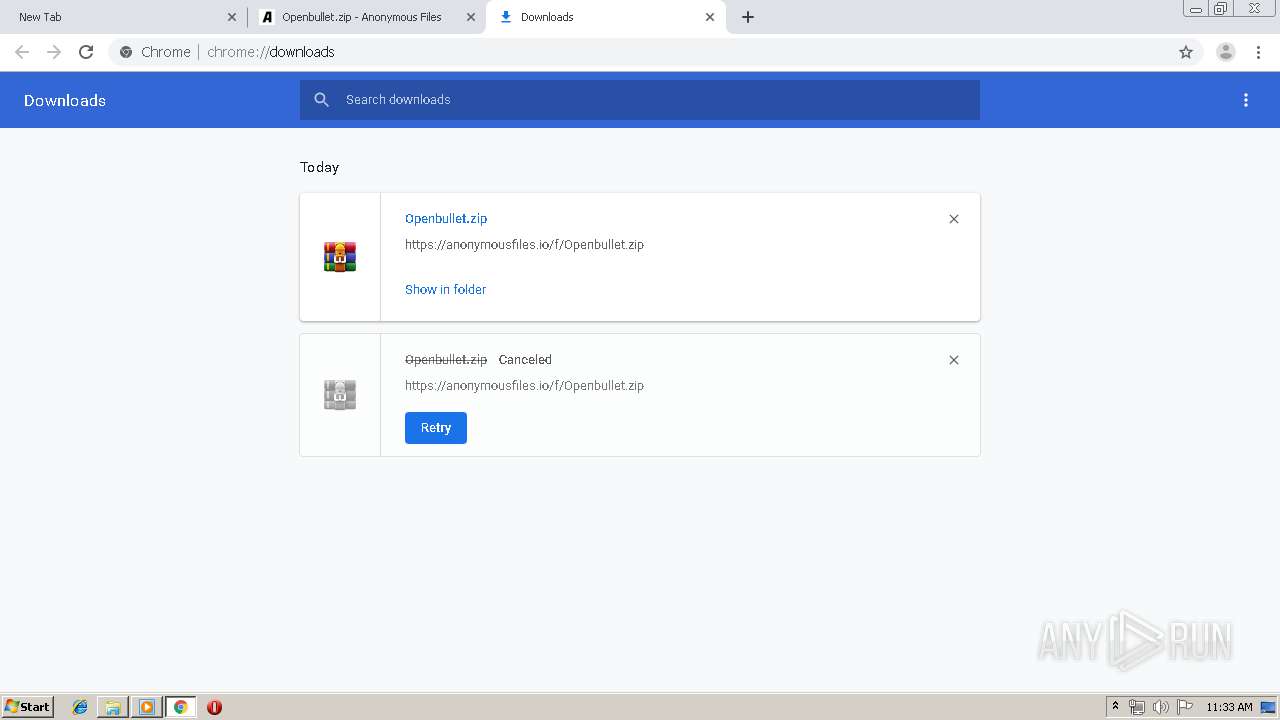Remove canceled Openbullet.zip from the list
The height and width of the screenshot is (720, 1280).
tap(954, 360)
